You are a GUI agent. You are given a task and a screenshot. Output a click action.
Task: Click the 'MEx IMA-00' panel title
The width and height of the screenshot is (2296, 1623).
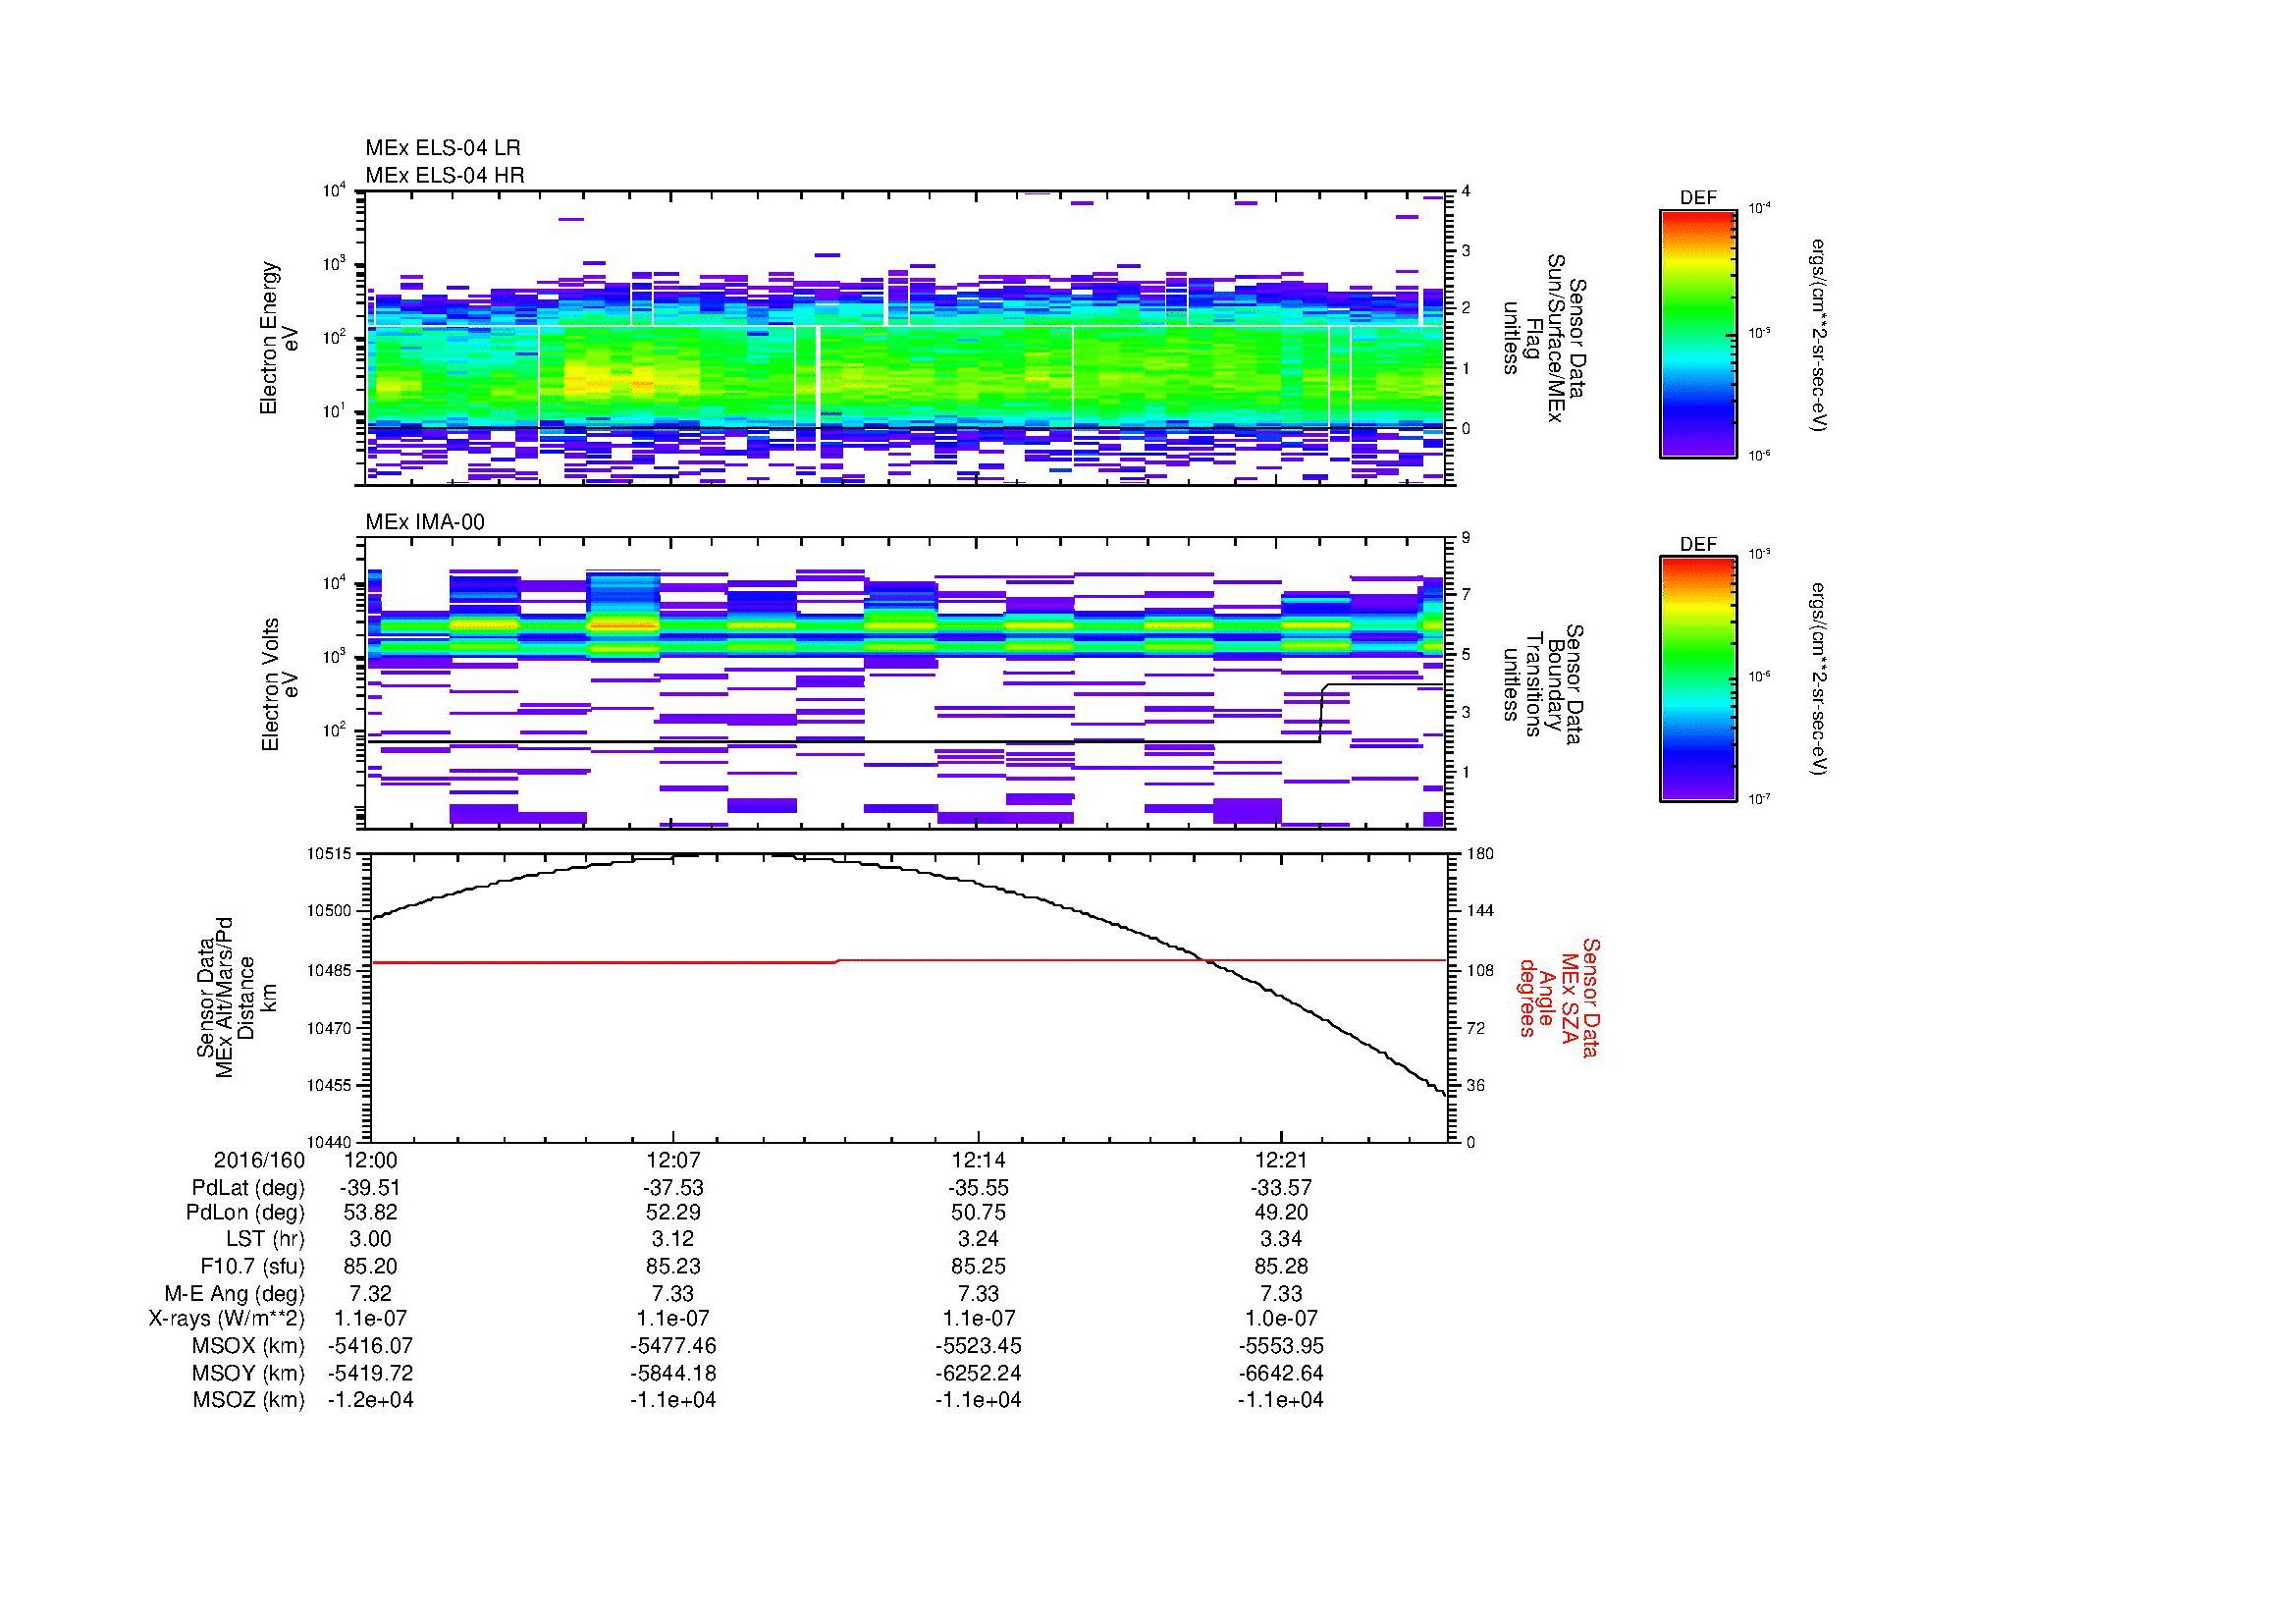tap(425, 522)
